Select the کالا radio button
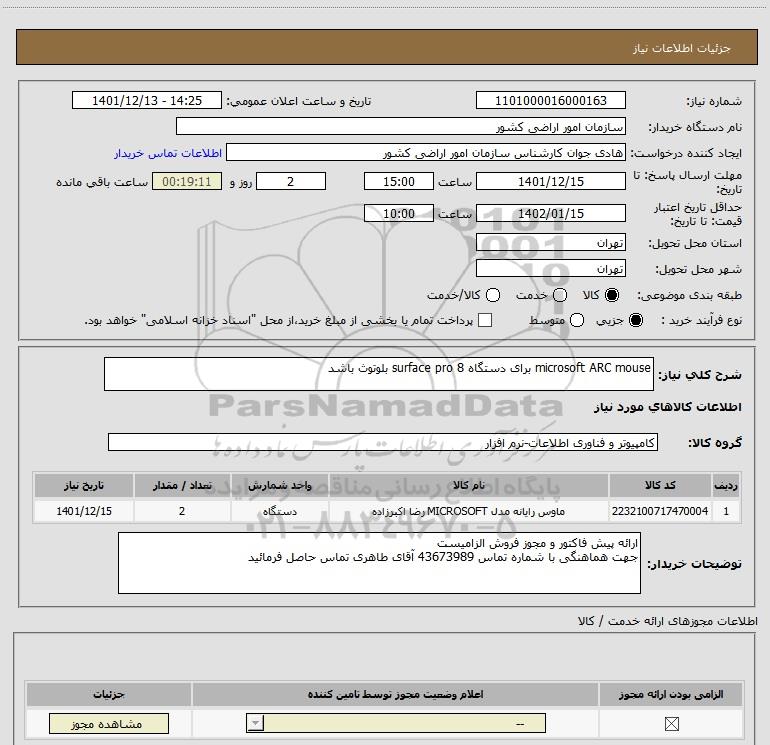The width and height of the screenshot is (770, 745). [612, 295]
